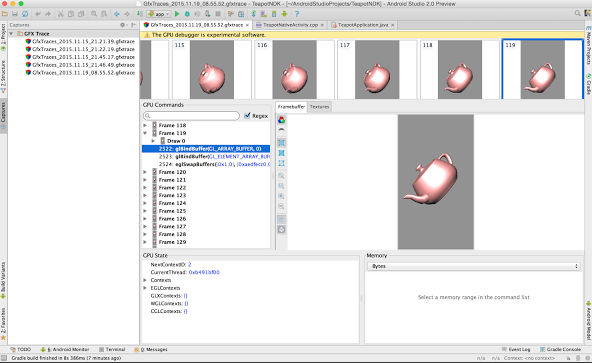Expand the Contexts node in GPU State
Image resolution: width=592 pixels, height=363 pixels.
pos(145,280)
